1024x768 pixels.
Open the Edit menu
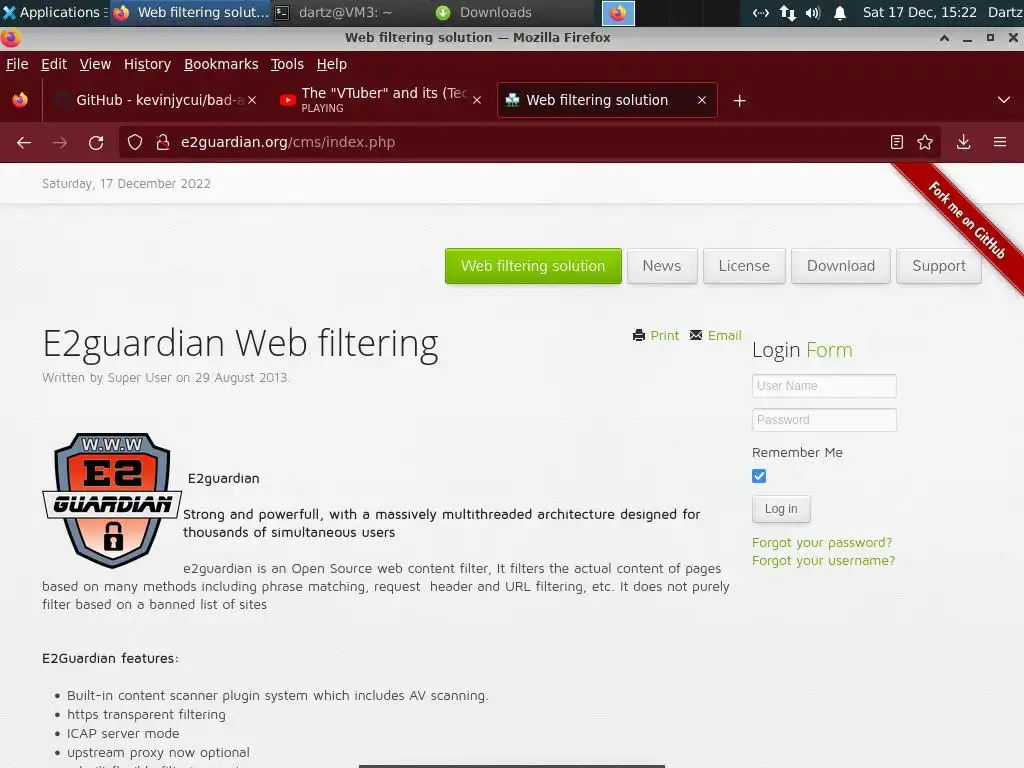pos(54,64)
